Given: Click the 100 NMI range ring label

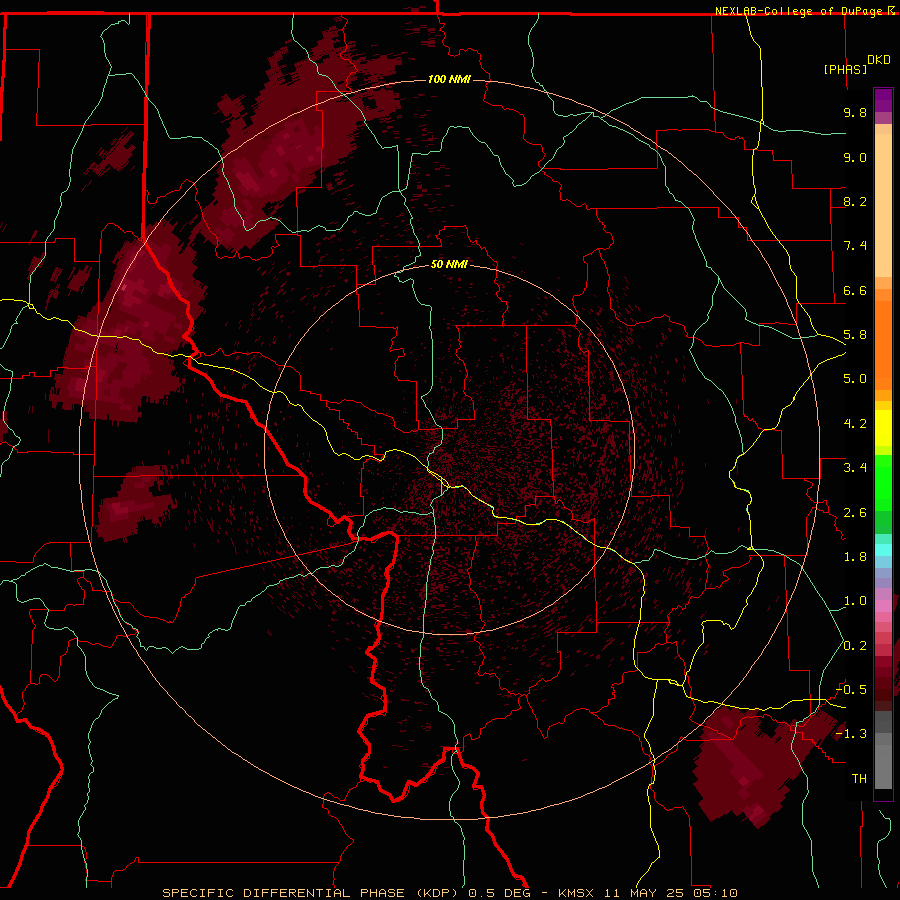Looking at the screenshot, I should pyautogui.click(x=449, y=79).
